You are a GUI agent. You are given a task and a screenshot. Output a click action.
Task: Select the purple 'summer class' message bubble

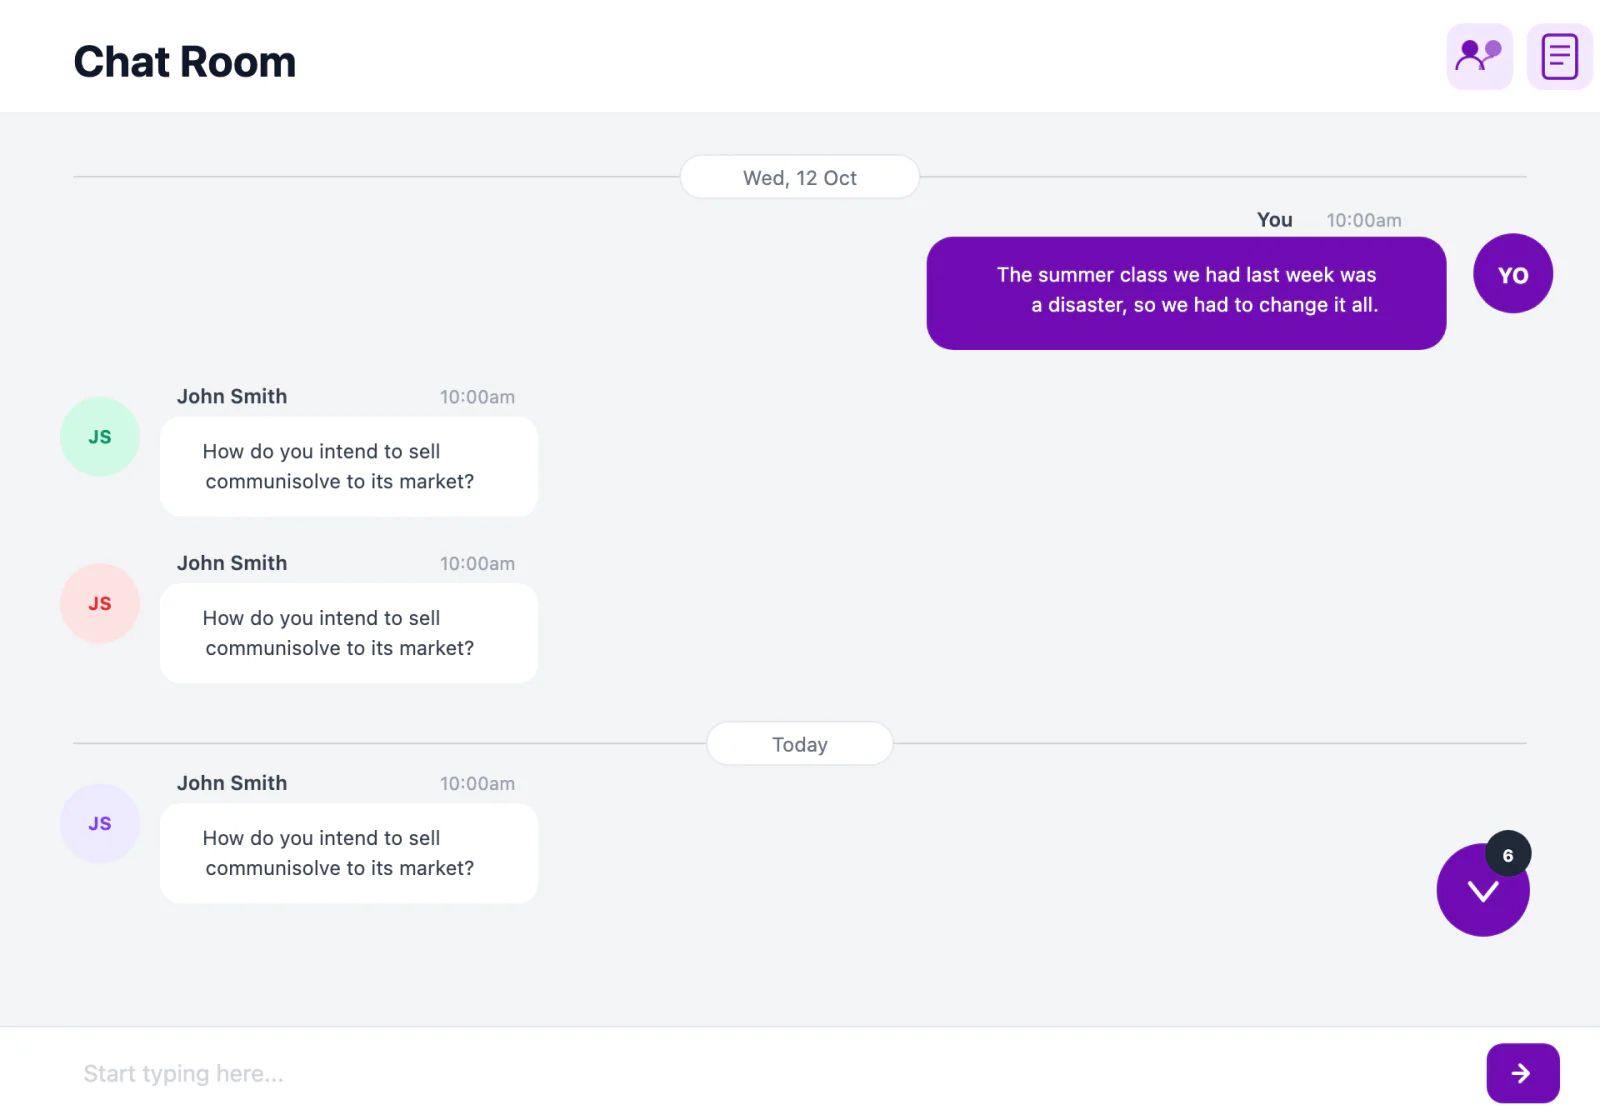coord(1187,293)
